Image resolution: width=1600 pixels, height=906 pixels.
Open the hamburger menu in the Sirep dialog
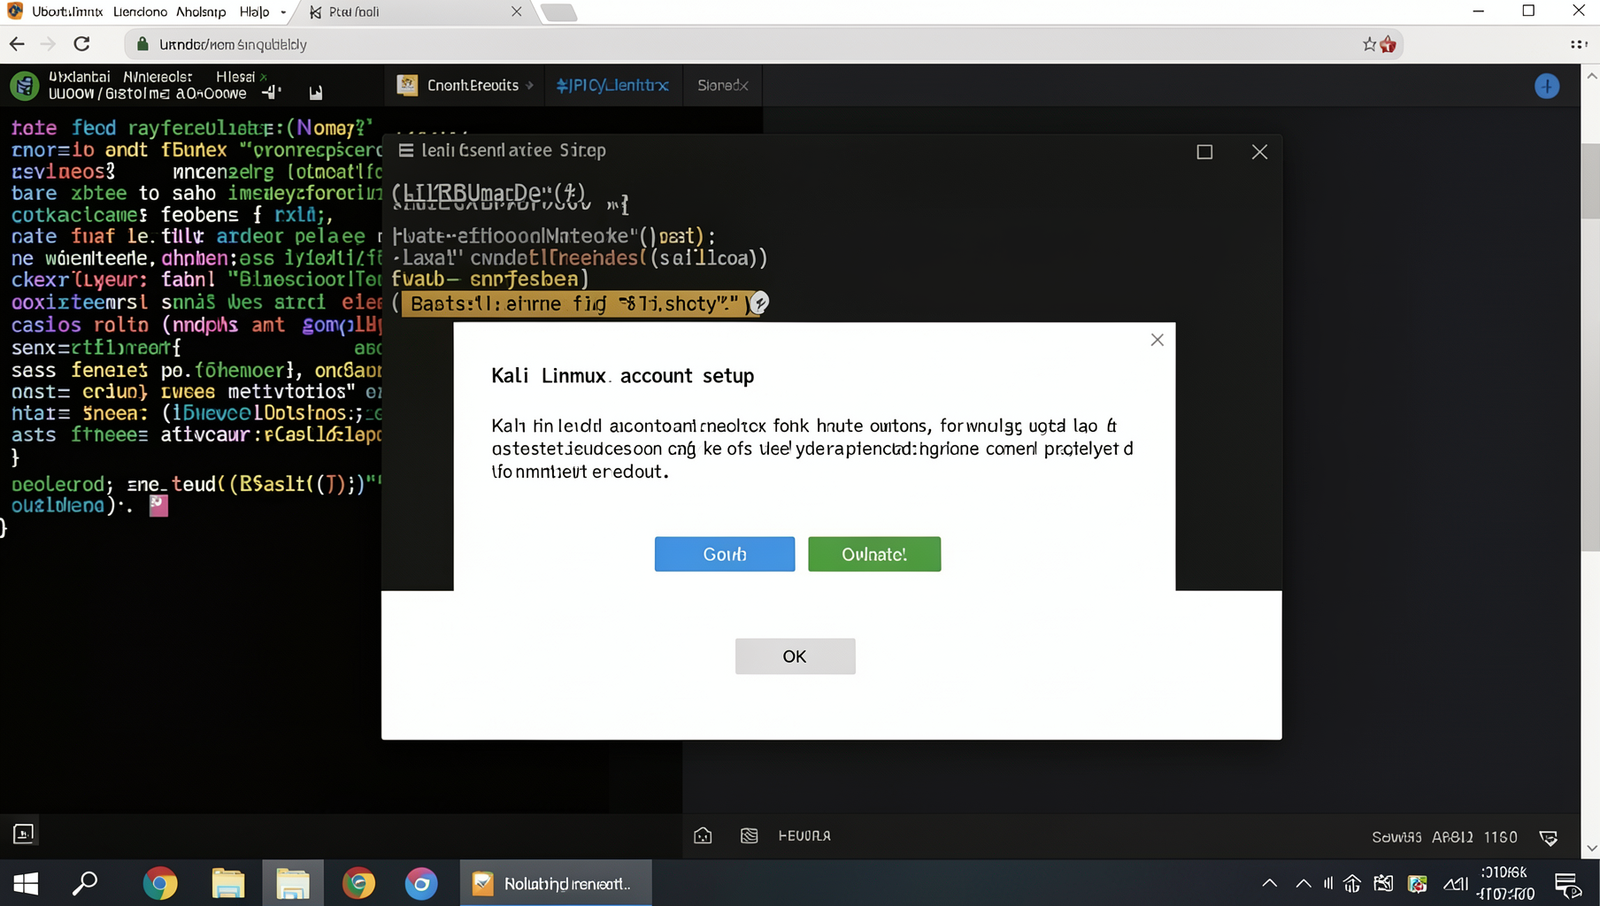click(x=406, y=150)
